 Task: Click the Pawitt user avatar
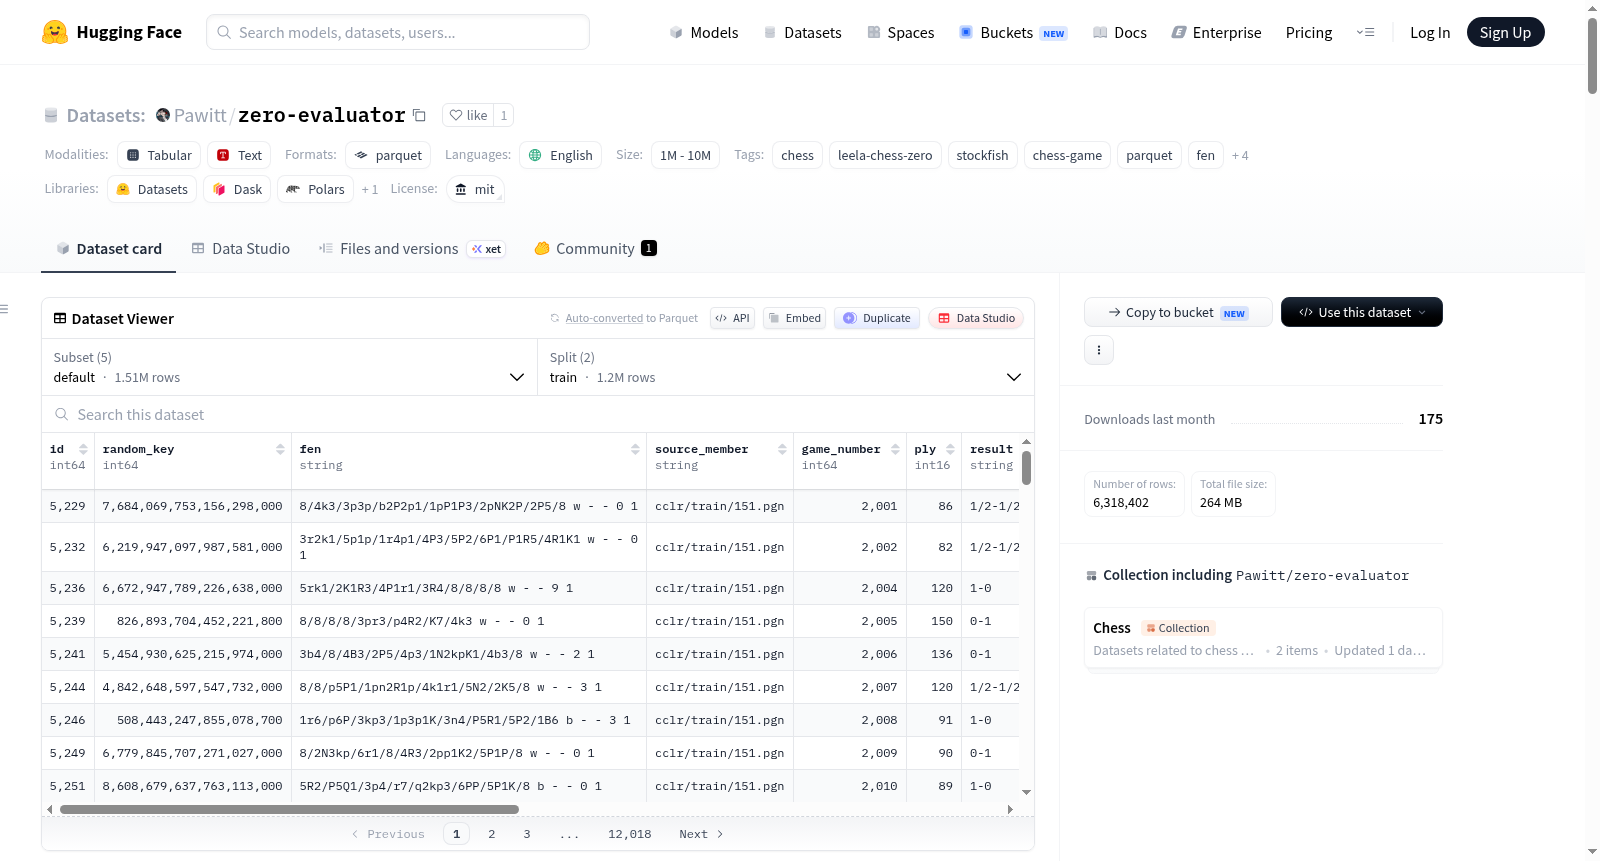point(163,115)
